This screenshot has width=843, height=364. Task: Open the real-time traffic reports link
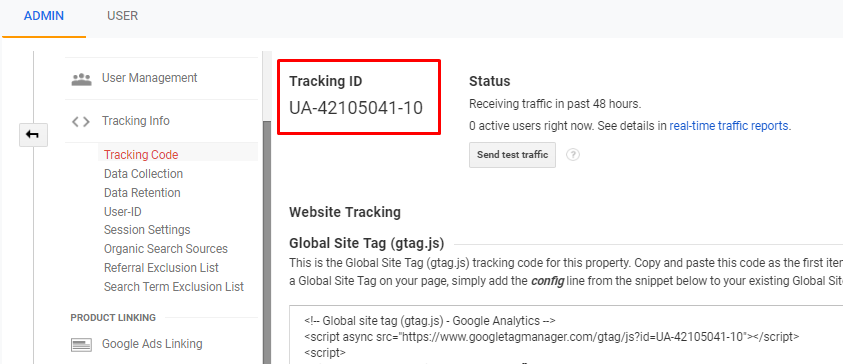coord(728,126)
